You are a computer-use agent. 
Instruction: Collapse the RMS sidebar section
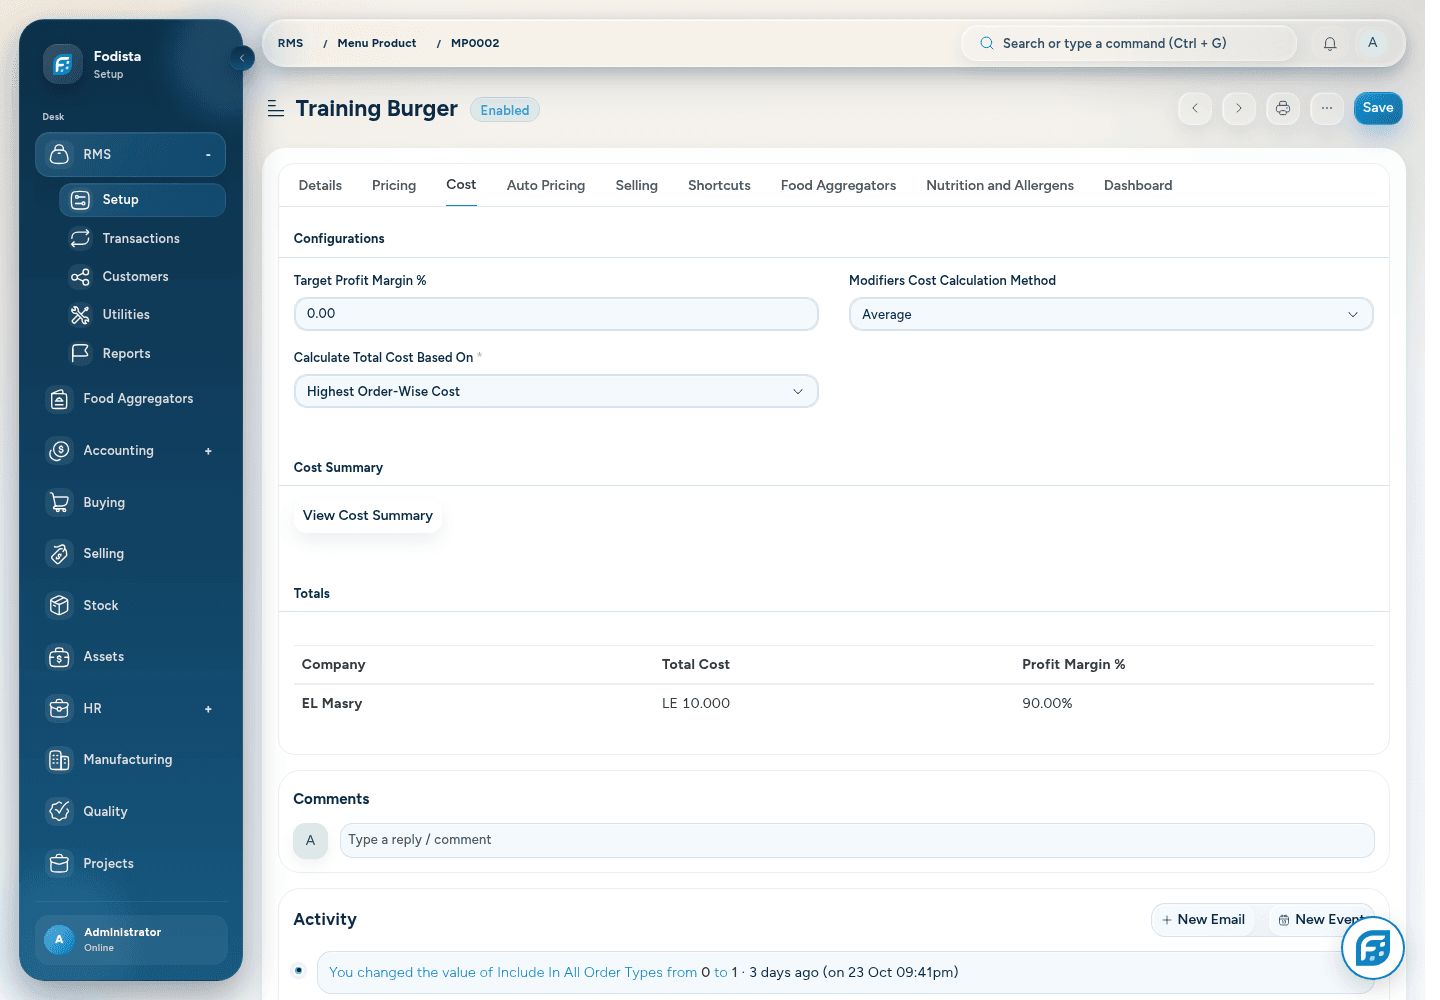pos(208,155)
